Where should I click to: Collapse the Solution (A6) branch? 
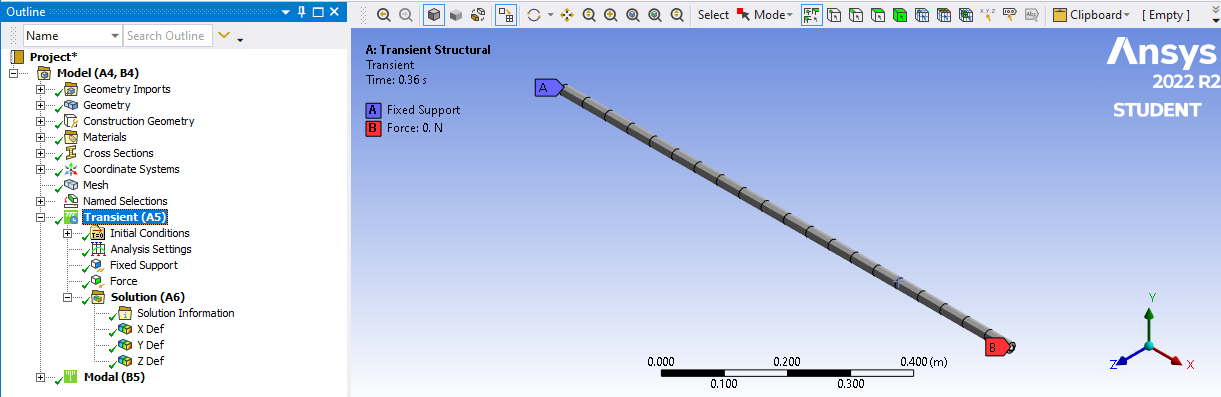[69, 297]
